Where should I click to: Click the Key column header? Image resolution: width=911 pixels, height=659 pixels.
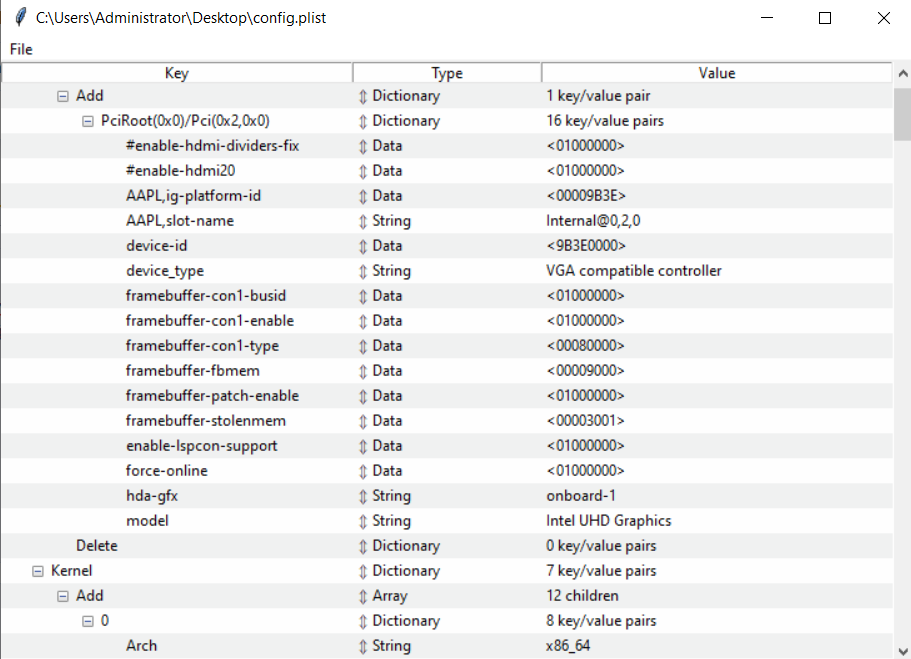click(x=176, y=73)
